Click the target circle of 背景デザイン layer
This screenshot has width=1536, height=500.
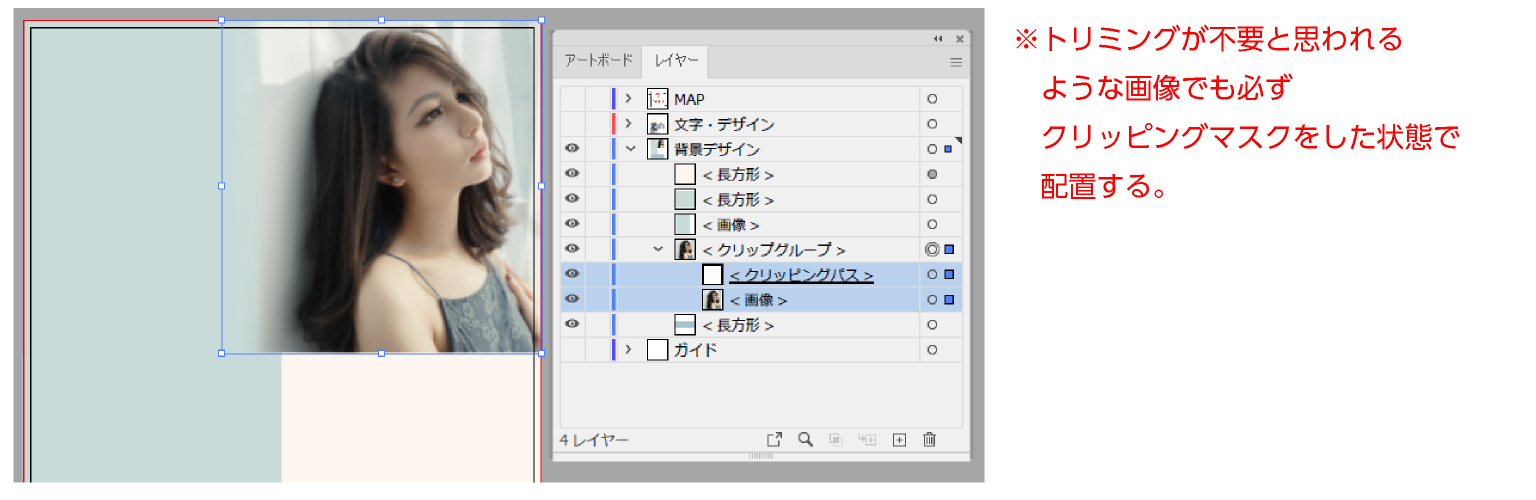(x=932, y=149)
